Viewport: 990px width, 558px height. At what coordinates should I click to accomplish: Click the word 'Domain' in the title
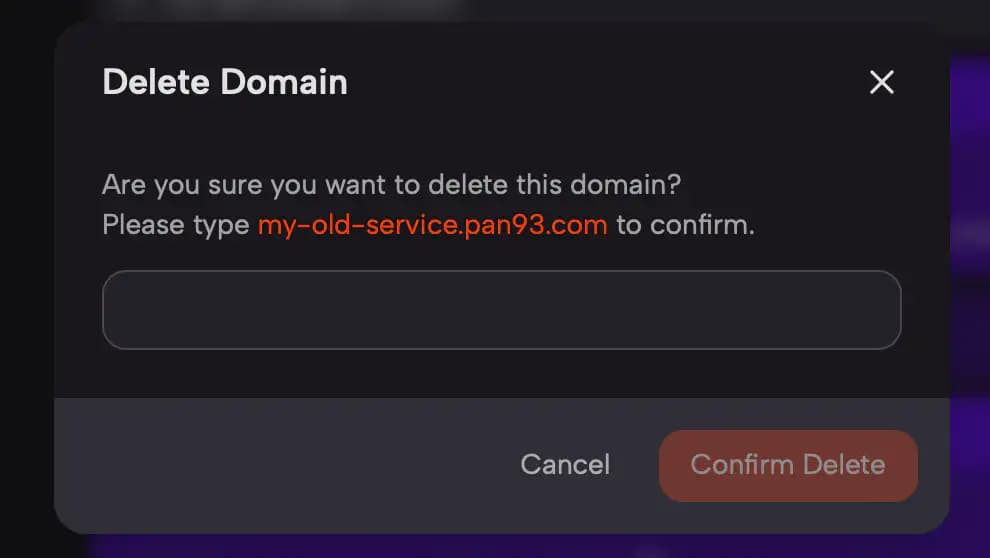click(x=283, y=82)
